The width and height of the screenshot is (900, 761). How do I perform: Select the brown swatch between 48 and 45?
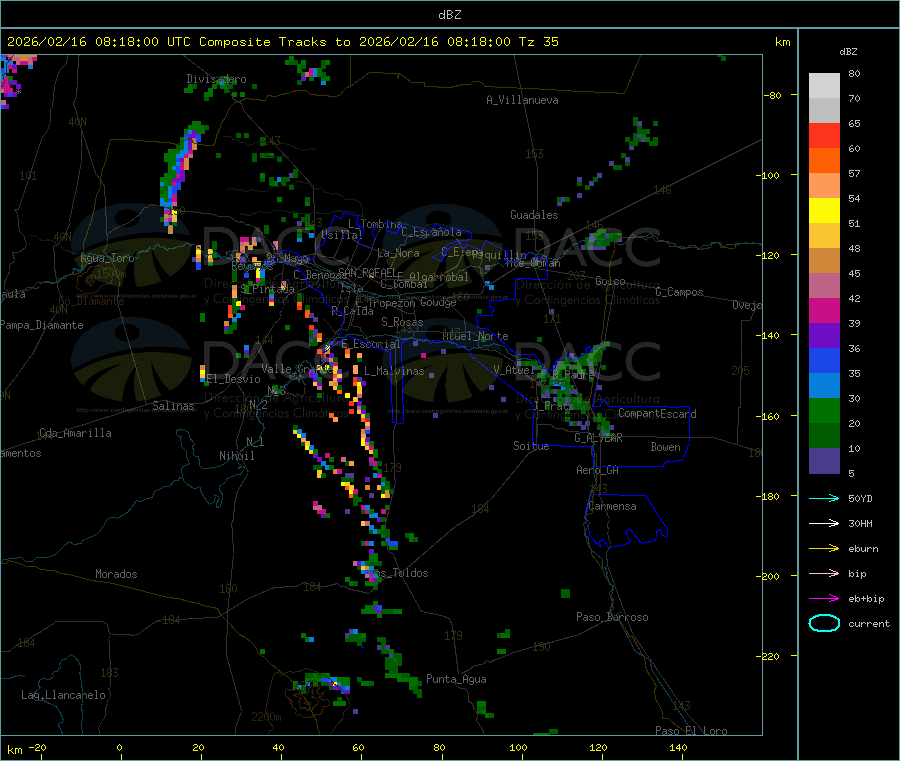pyautogui.click(x=824, y=261)
